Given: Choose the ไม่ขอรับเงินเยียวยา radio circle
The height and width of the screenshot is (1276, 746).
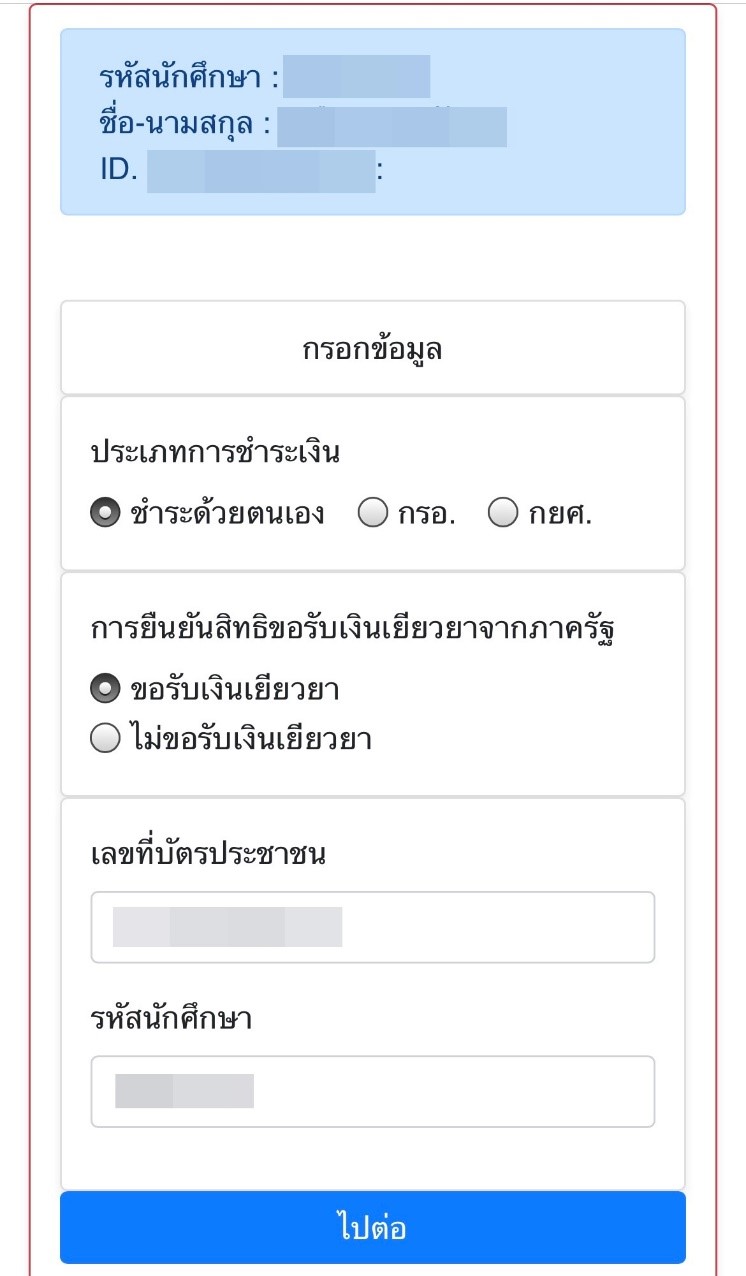Looking at the screenshot, I should [105, 739].
